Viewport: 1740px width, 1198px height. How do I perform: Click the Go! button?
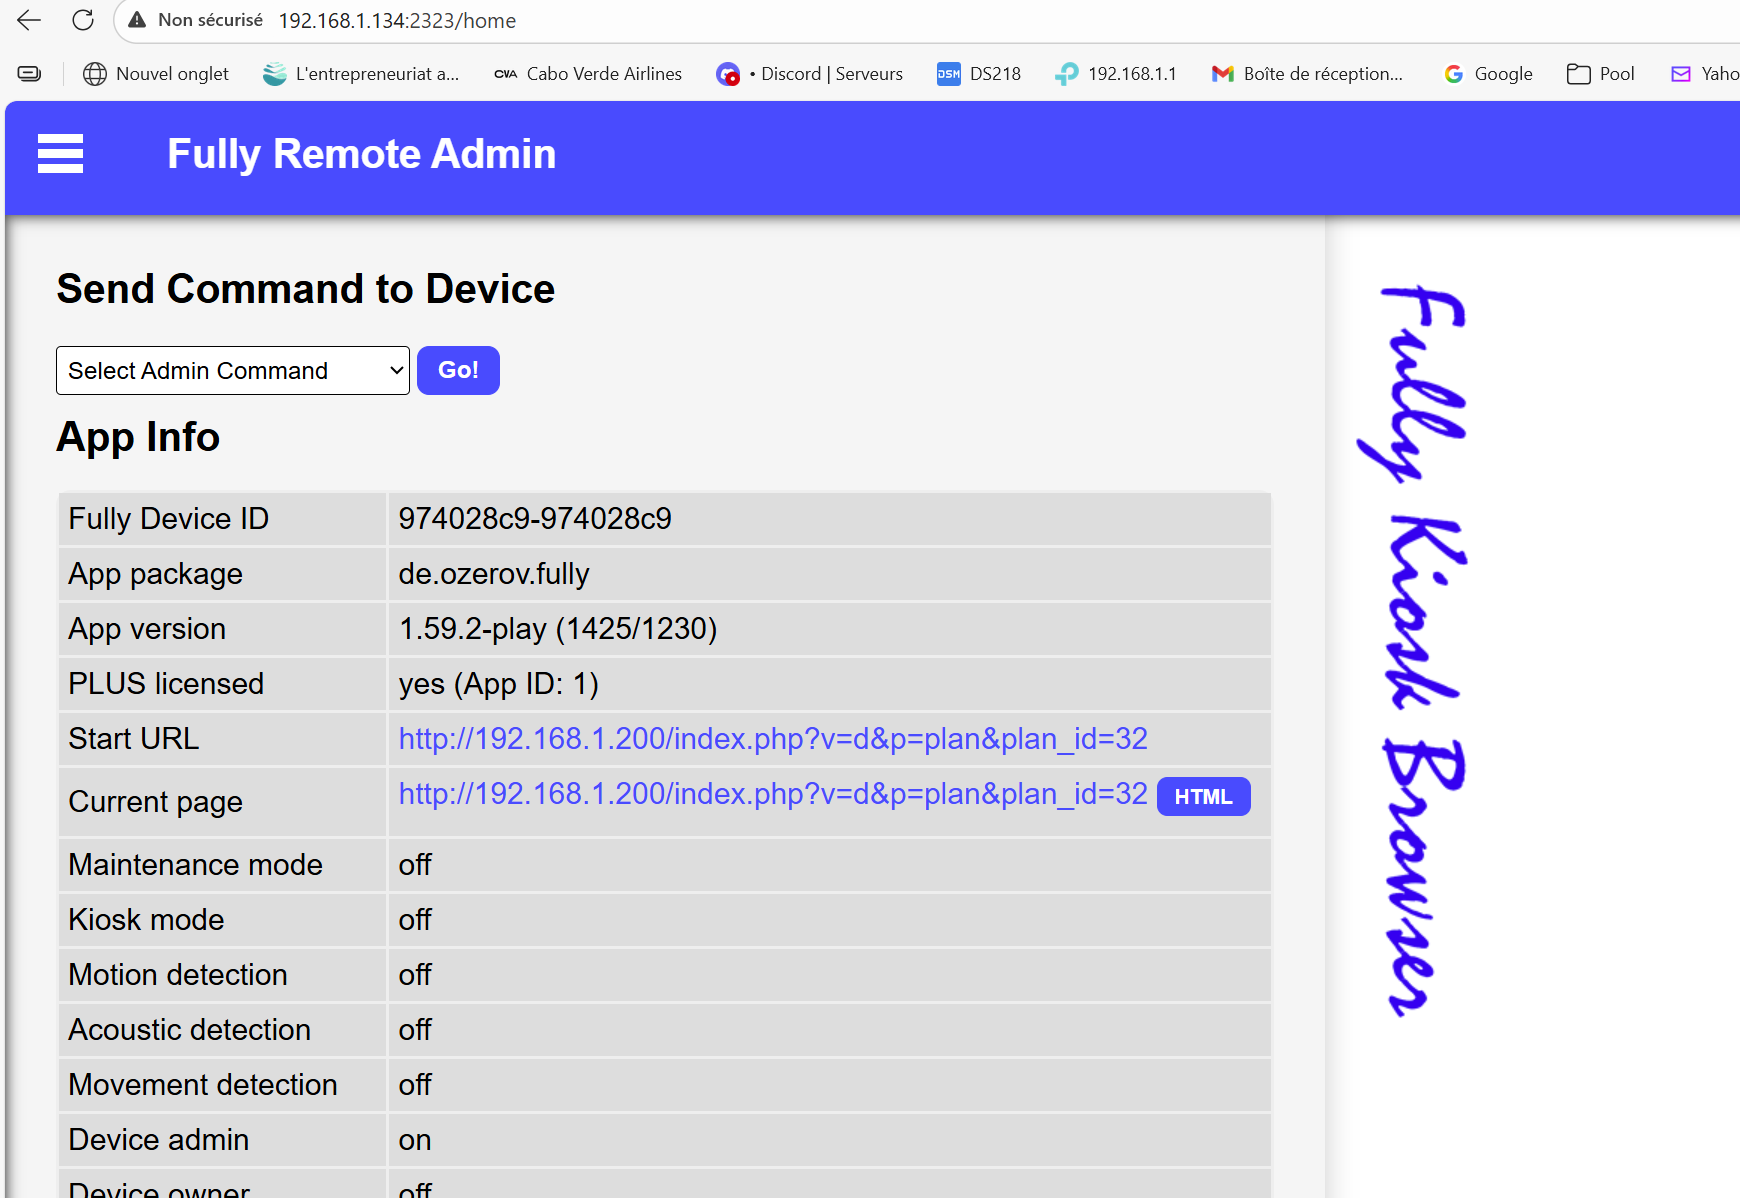coord(458,371)
